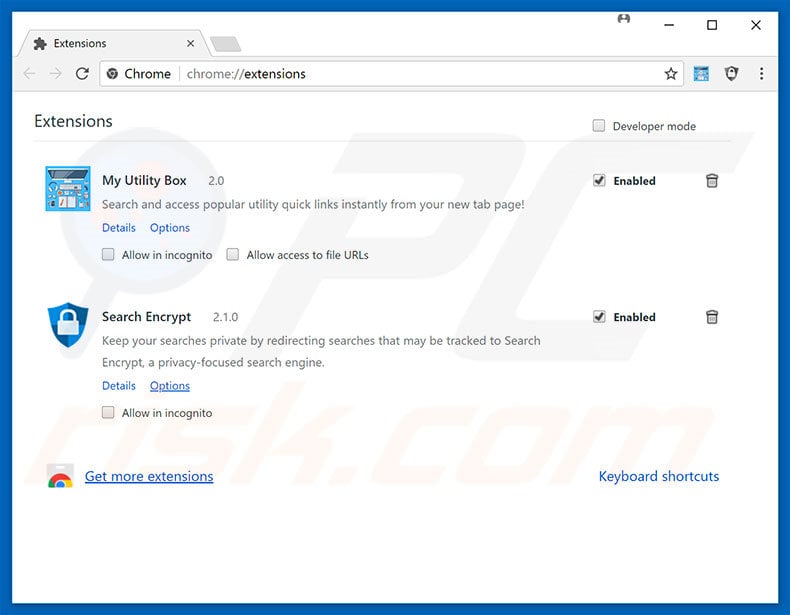Enable Developer mode checkbox
The width and height of the screenshot is (790, 615).
pos(599,125)
